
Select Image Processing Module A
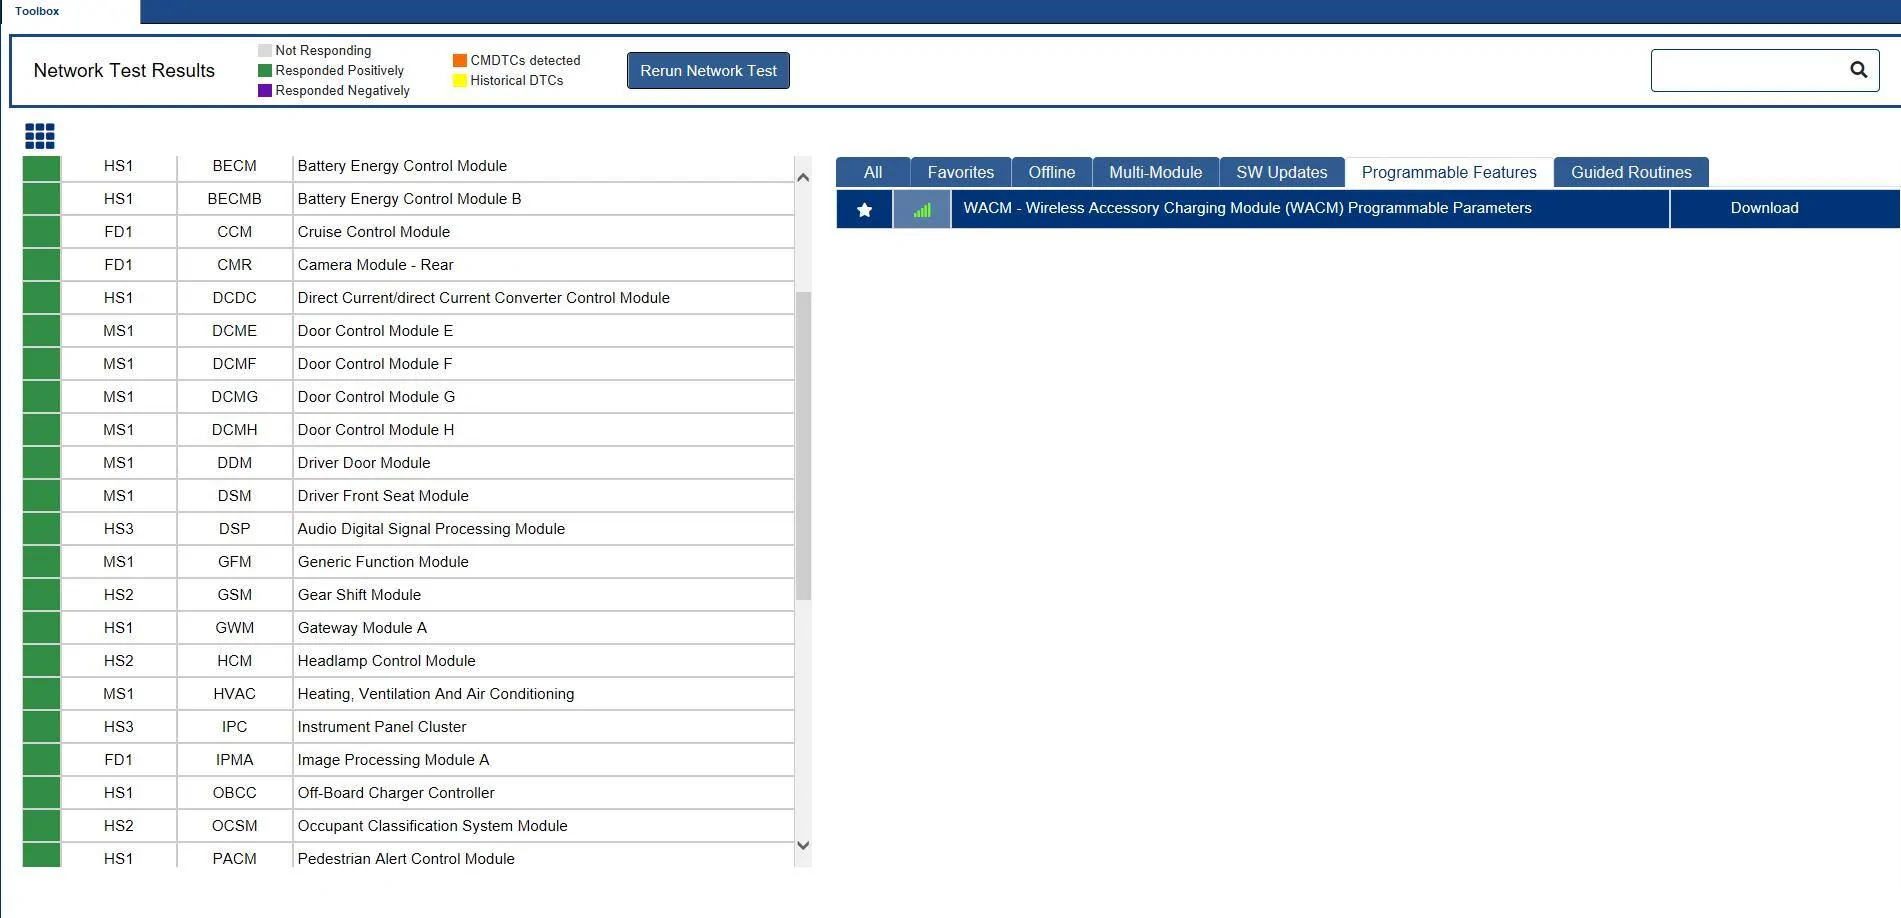coord(408,760)
